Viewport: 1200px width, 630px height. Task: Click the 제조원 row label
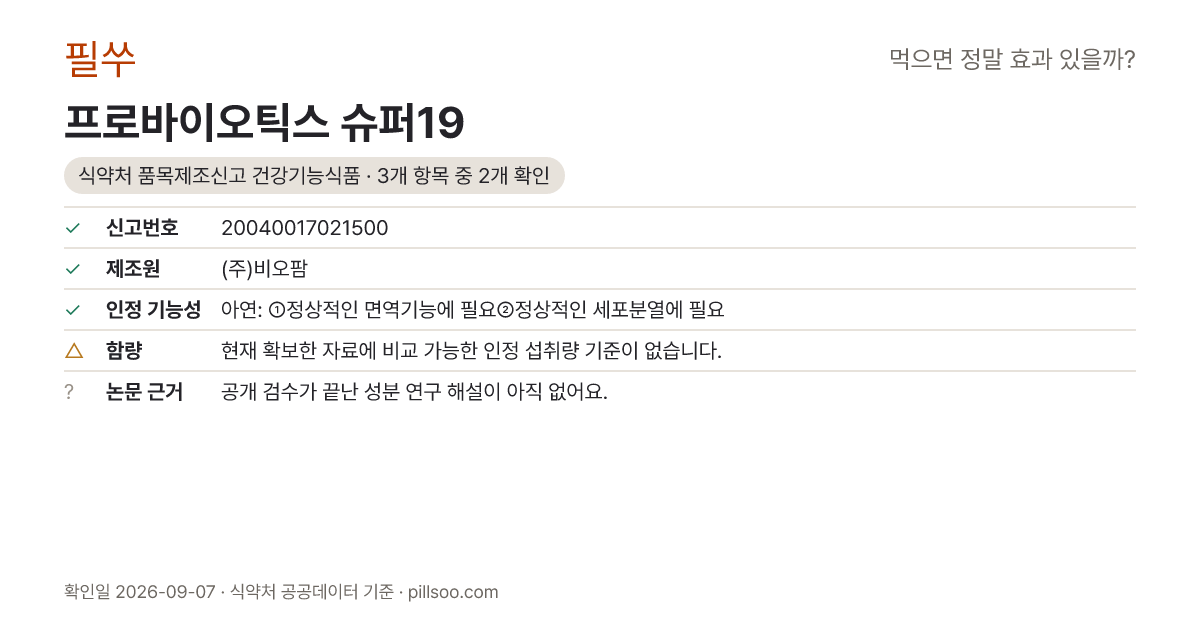[x=133, y=269]
